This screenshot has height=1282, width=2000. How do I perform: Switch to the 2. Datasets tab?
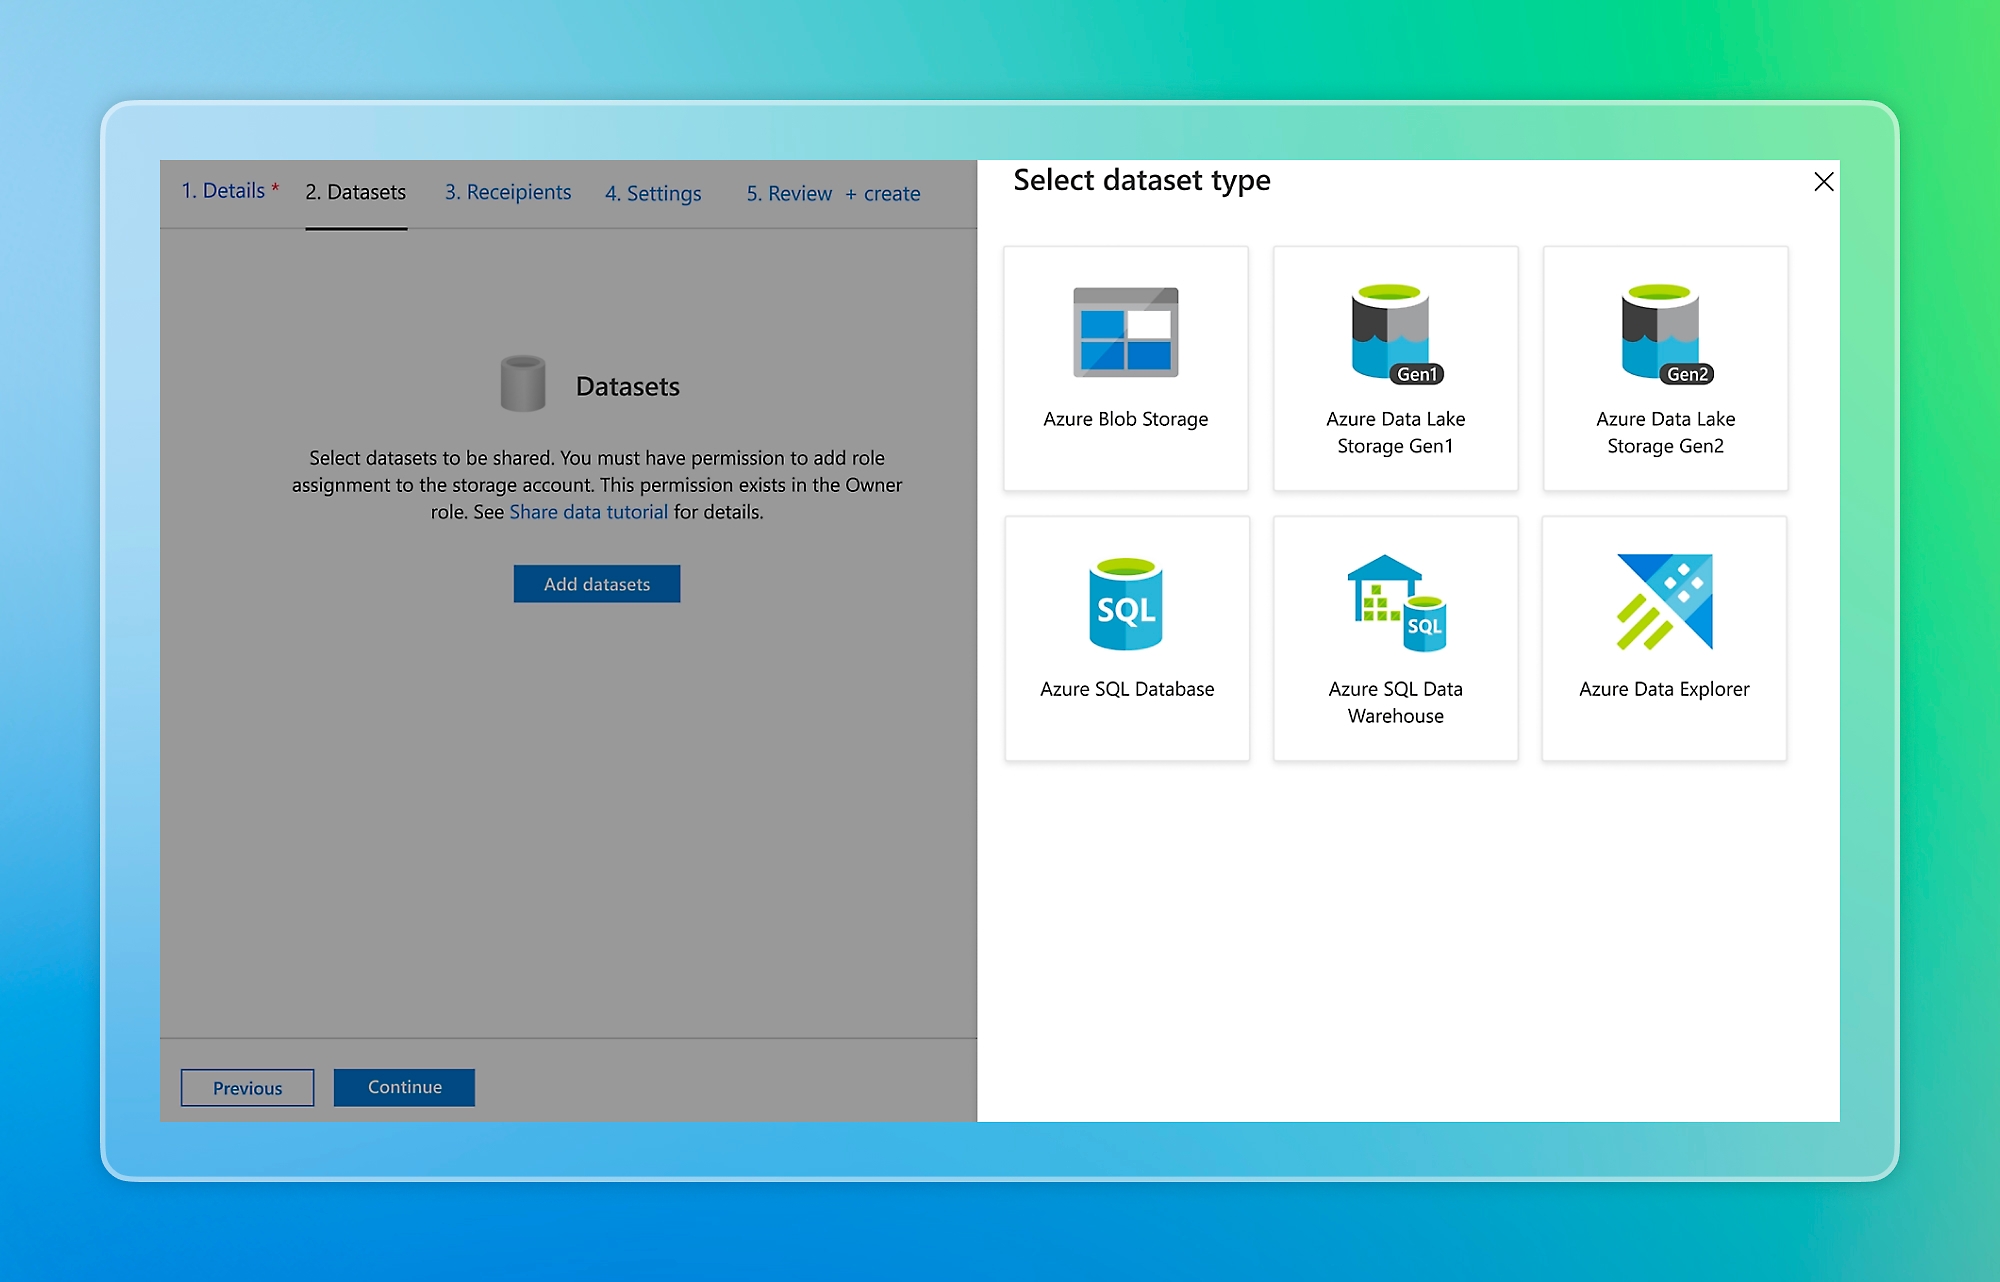pyautogui.click(x=356, y=192)
